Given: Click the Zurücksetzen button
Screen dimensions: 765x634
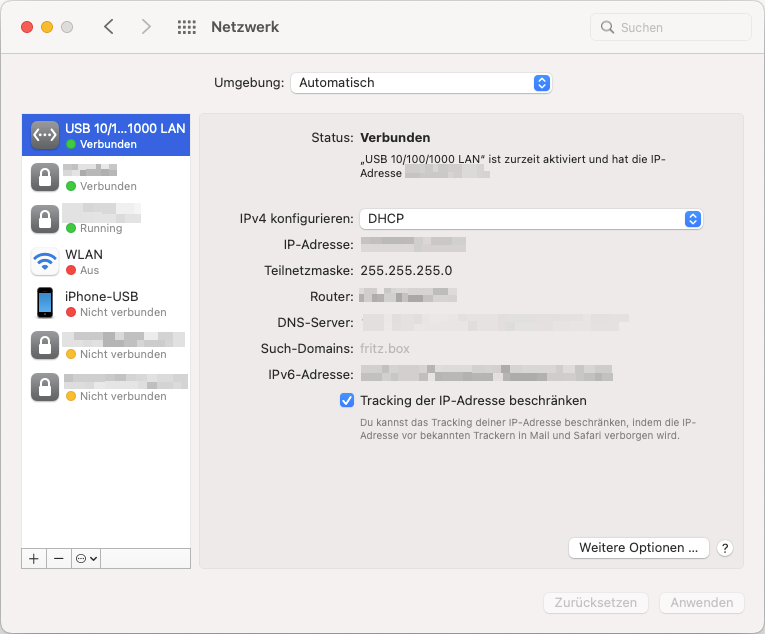Looking at the screenshot, I should (596, 603).
